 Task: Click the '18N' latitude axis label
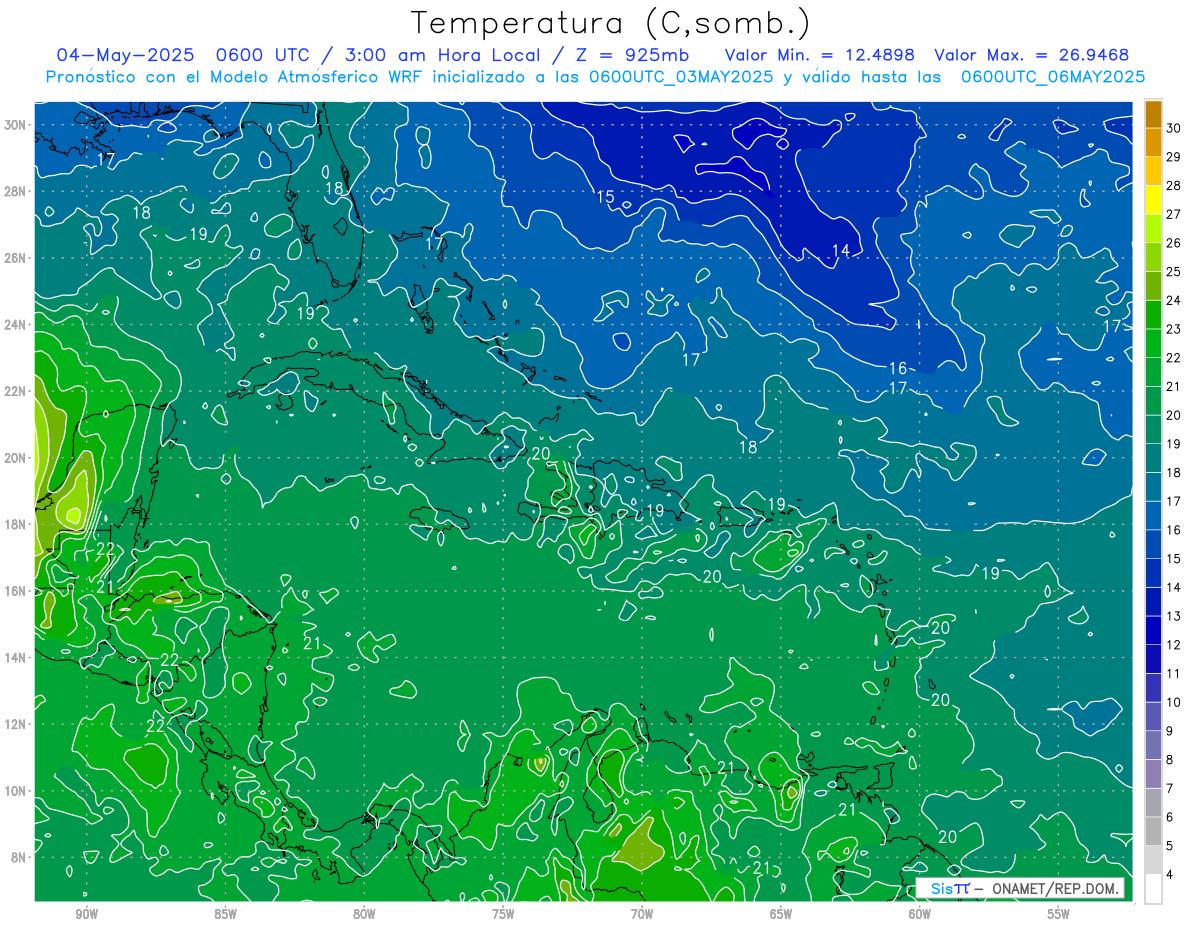coord(17,524)
